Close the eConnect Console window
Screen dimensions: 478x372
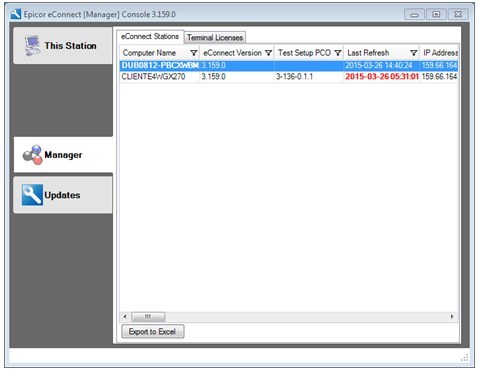point(458,14)
